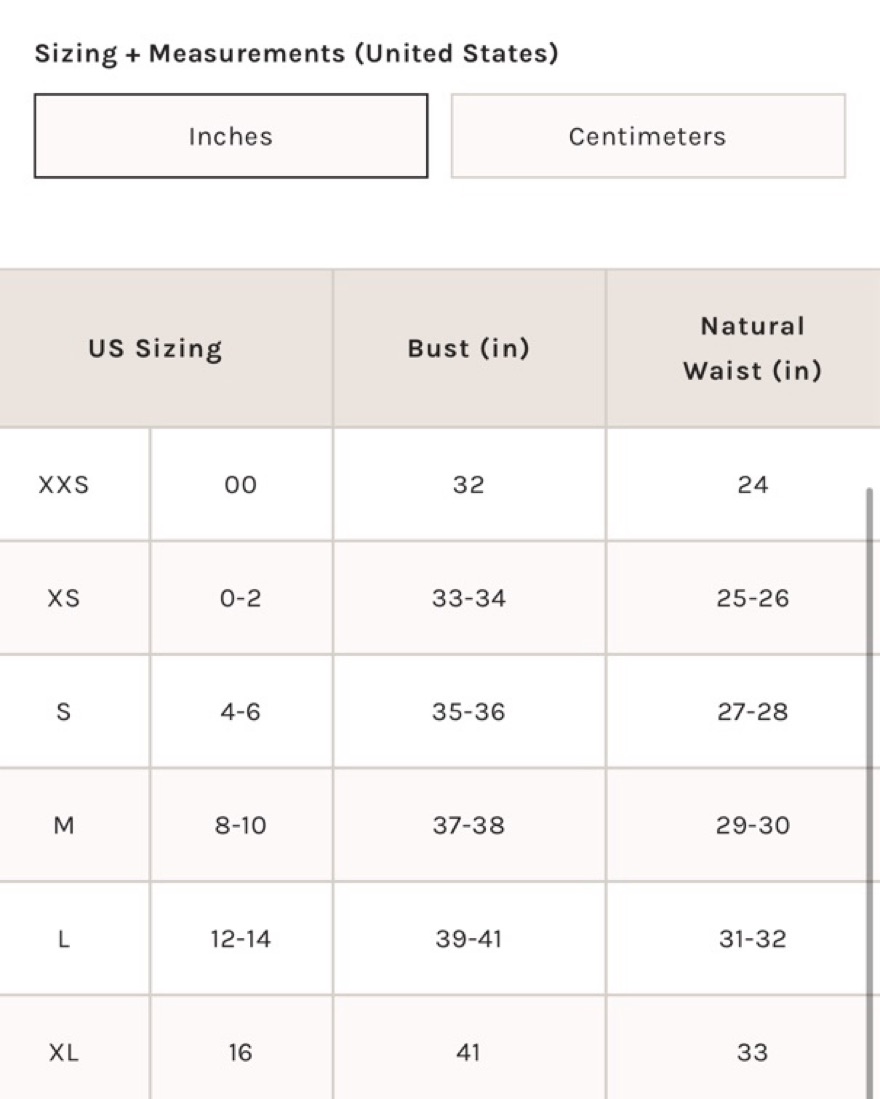Click the 25-26 waist measurement cell
The image size is (880, 1099).
click(x=752, y=598)
